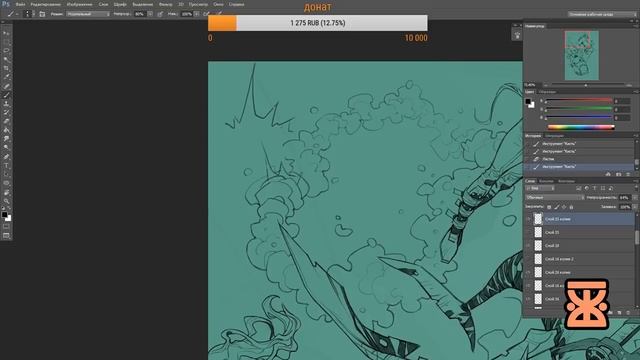Select the Healing Brush tool
The height and width of the screenshot is (360, 640).
click(x=6, y=86)
